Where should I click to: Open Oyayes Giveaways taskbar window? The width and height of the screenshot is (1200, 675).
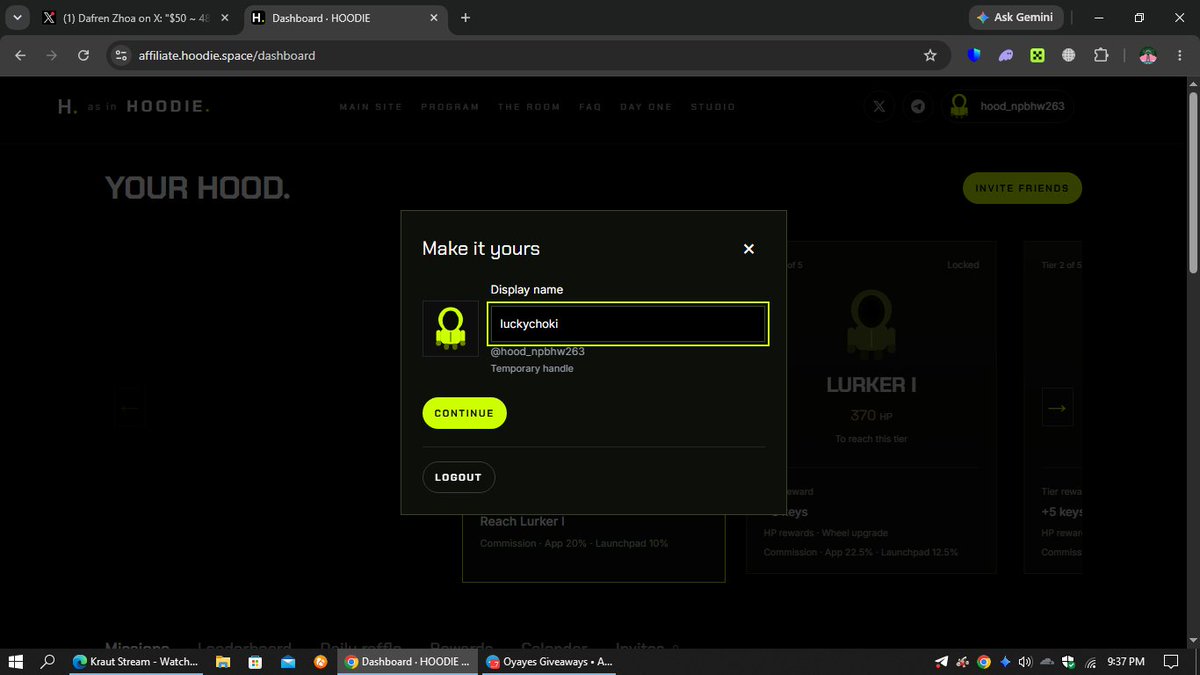[550, 661]
